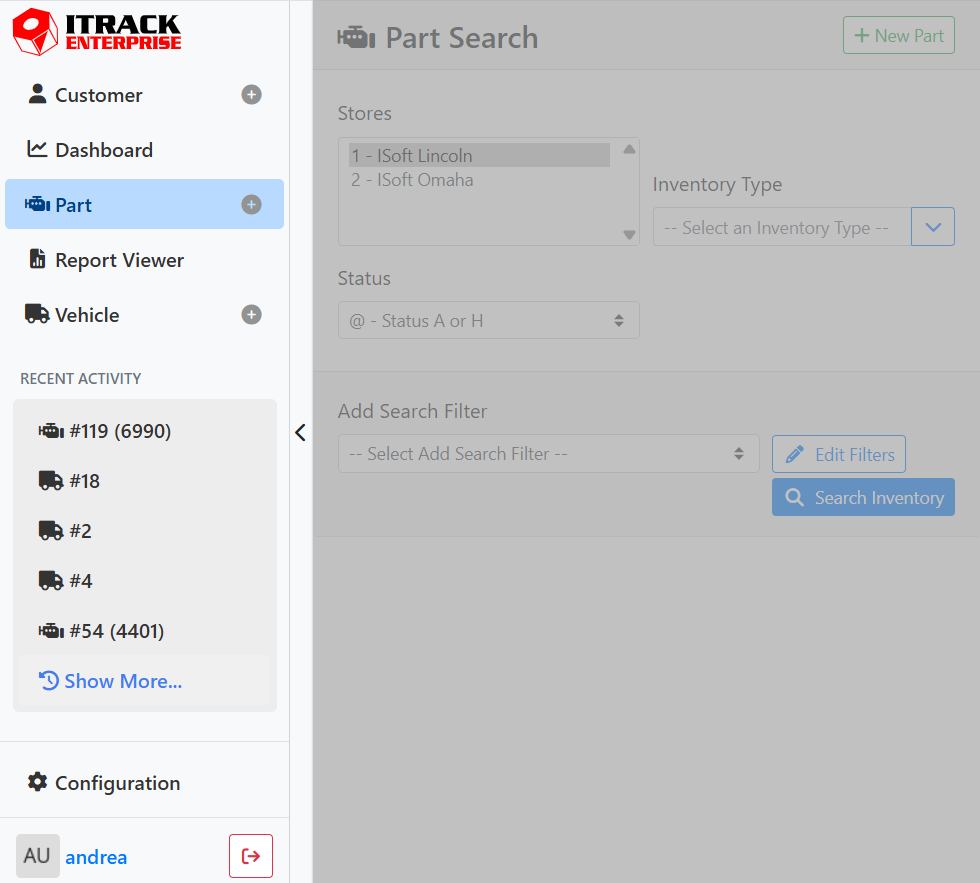Open Report Viewer from the sidebar
Image resolution: width=980 pixels, height=883 pixels.
119,260
